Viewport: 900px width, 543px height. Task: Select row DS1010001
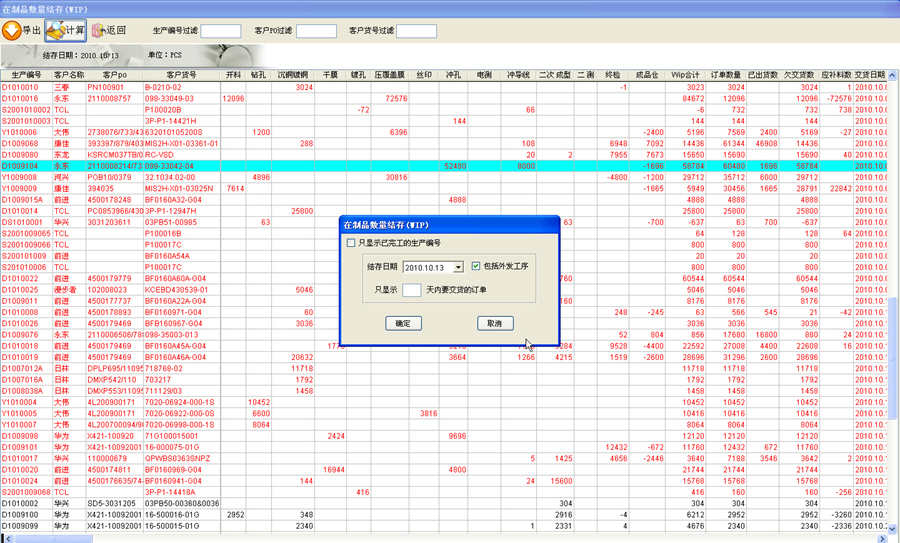(x=444, y=222)
